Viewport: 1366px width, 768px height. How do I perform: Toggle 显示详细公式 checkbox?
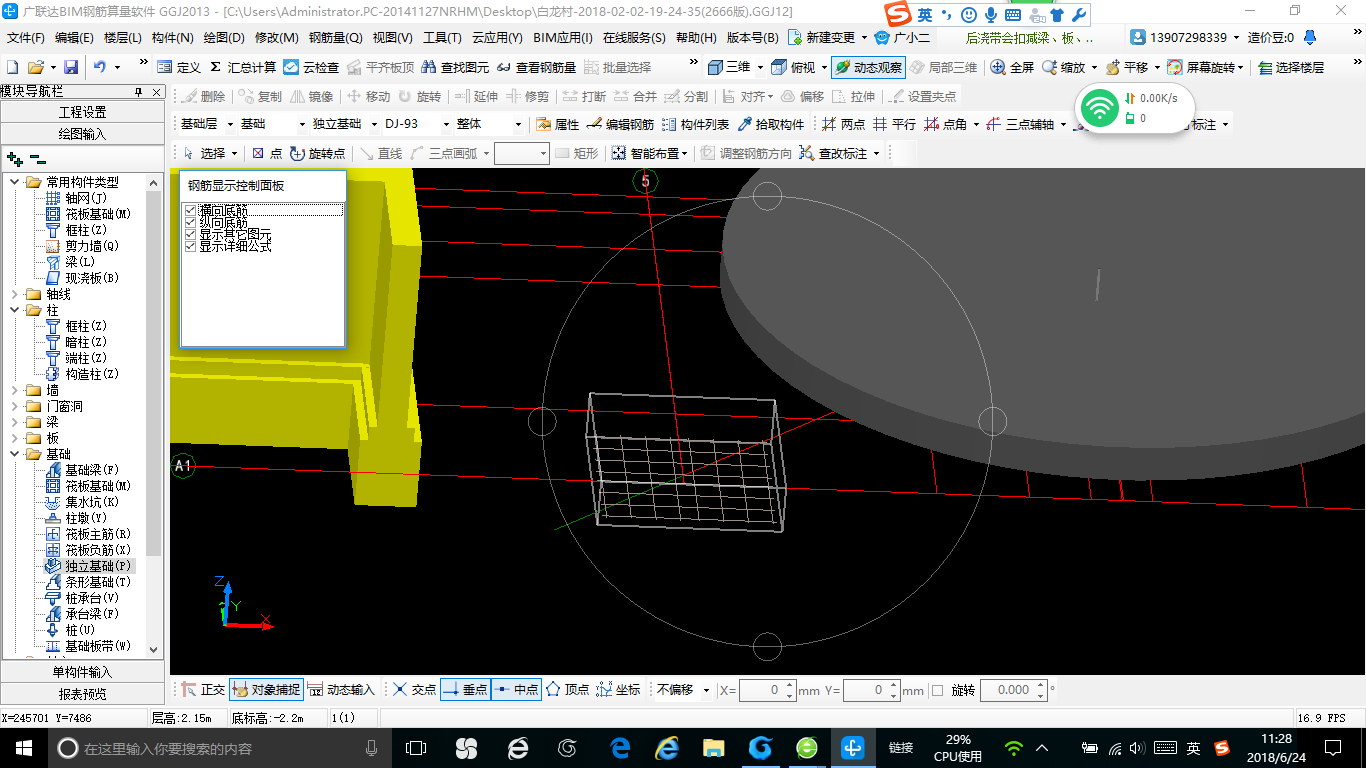[x=190, y=246]
